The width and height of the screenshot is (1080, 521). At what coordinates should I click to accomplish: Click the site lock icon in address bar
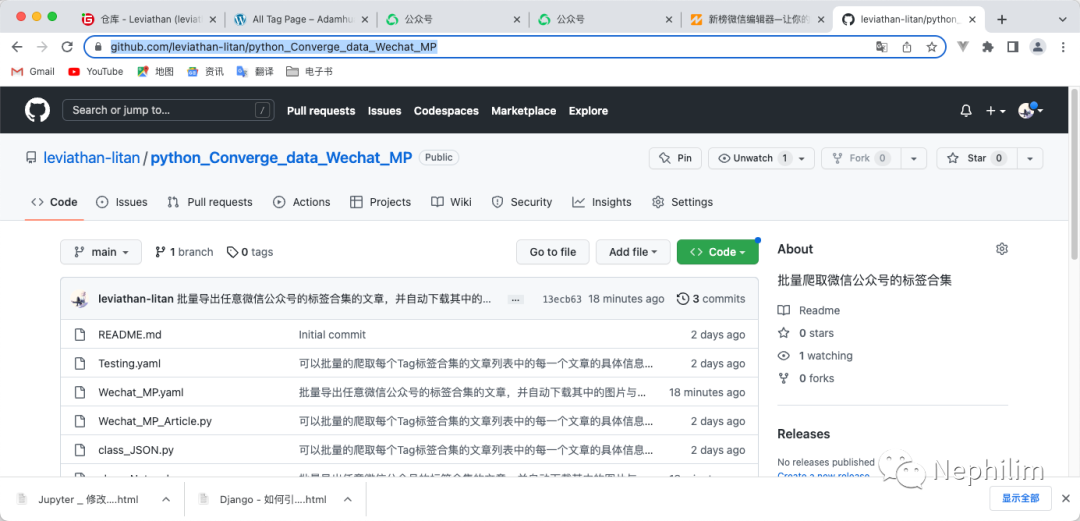tap(98, 47)
